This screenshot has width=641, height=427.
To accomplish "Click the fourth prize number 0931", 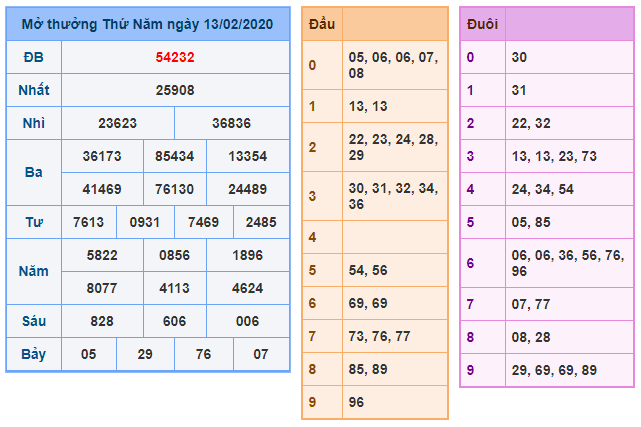I will [145, 222].
